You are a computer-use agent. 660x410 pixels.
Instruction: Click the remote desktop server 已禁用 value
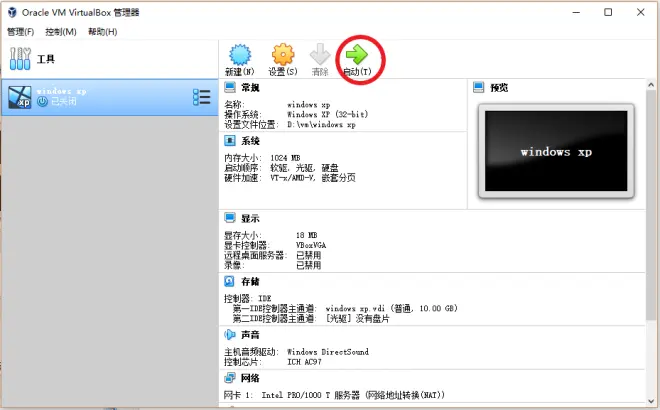309,255
